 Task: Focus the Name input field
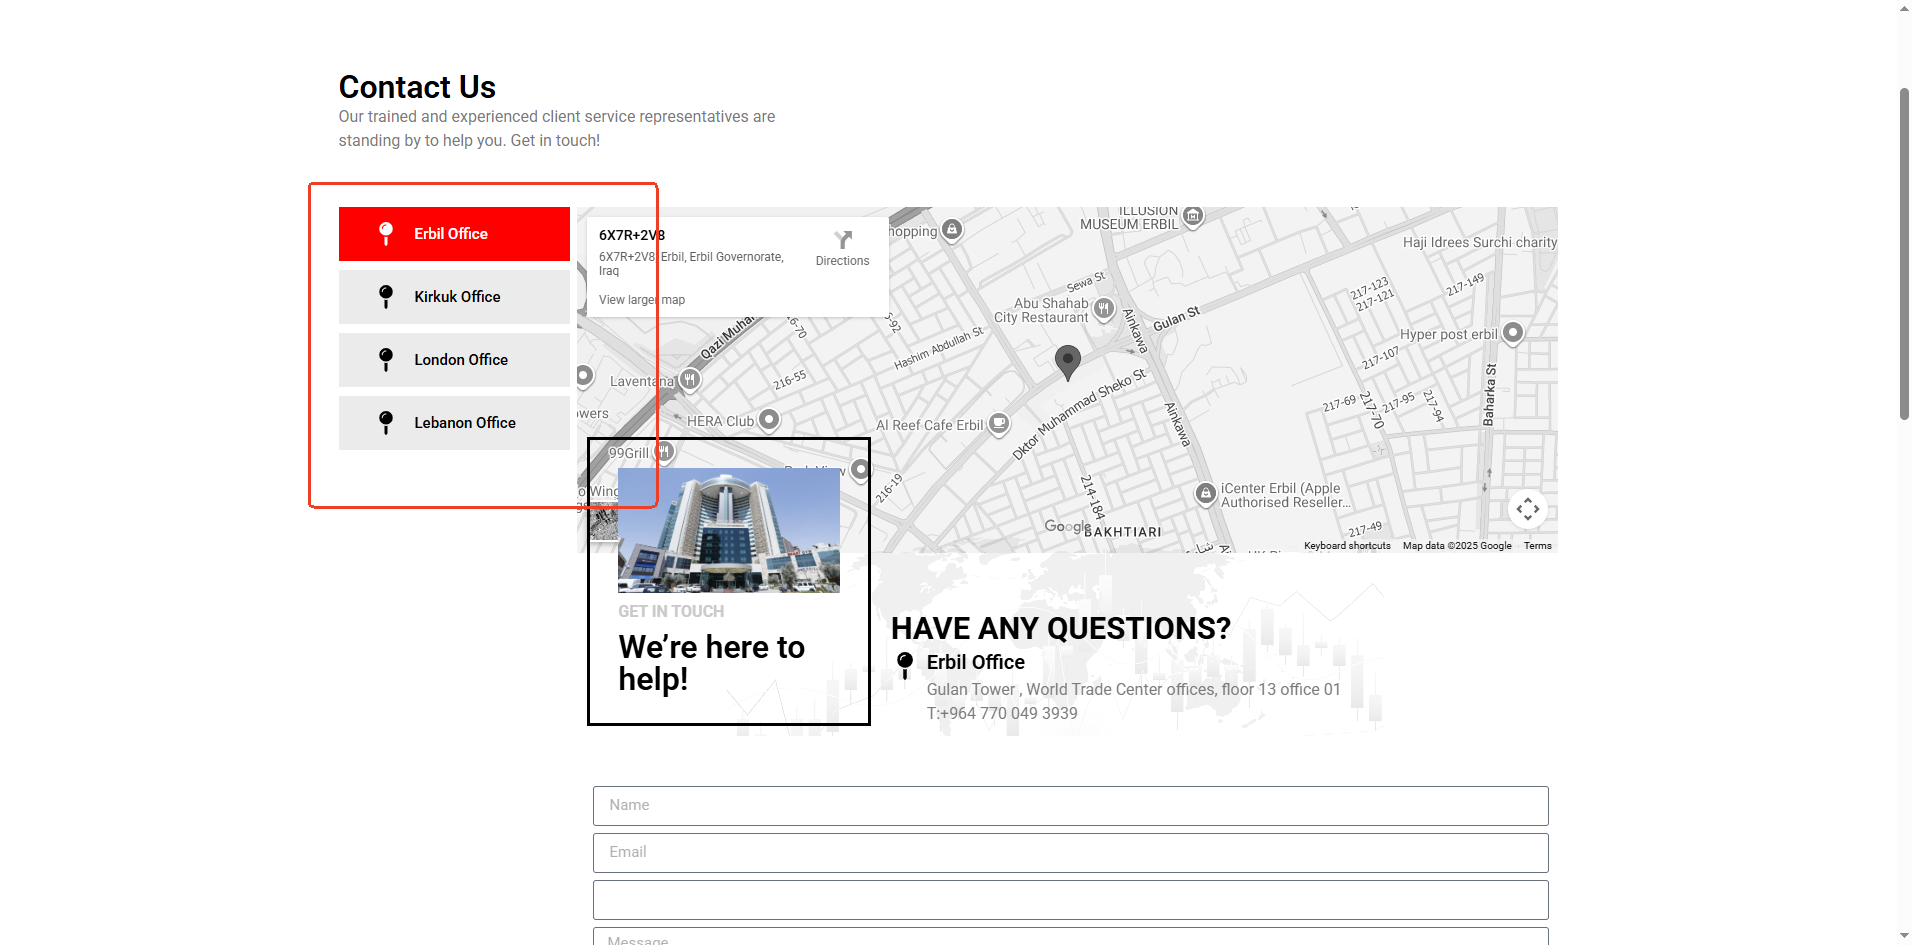1070,806
